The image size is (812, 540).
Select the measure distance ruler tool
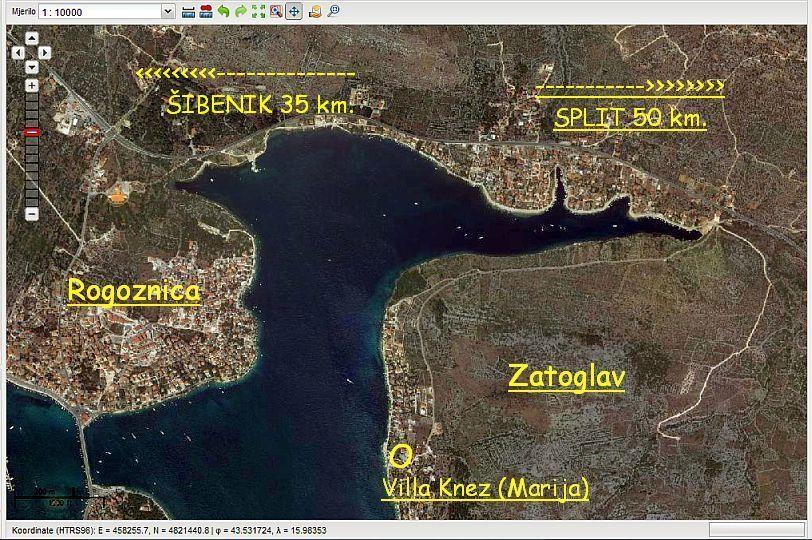click(x=188, y=11)
